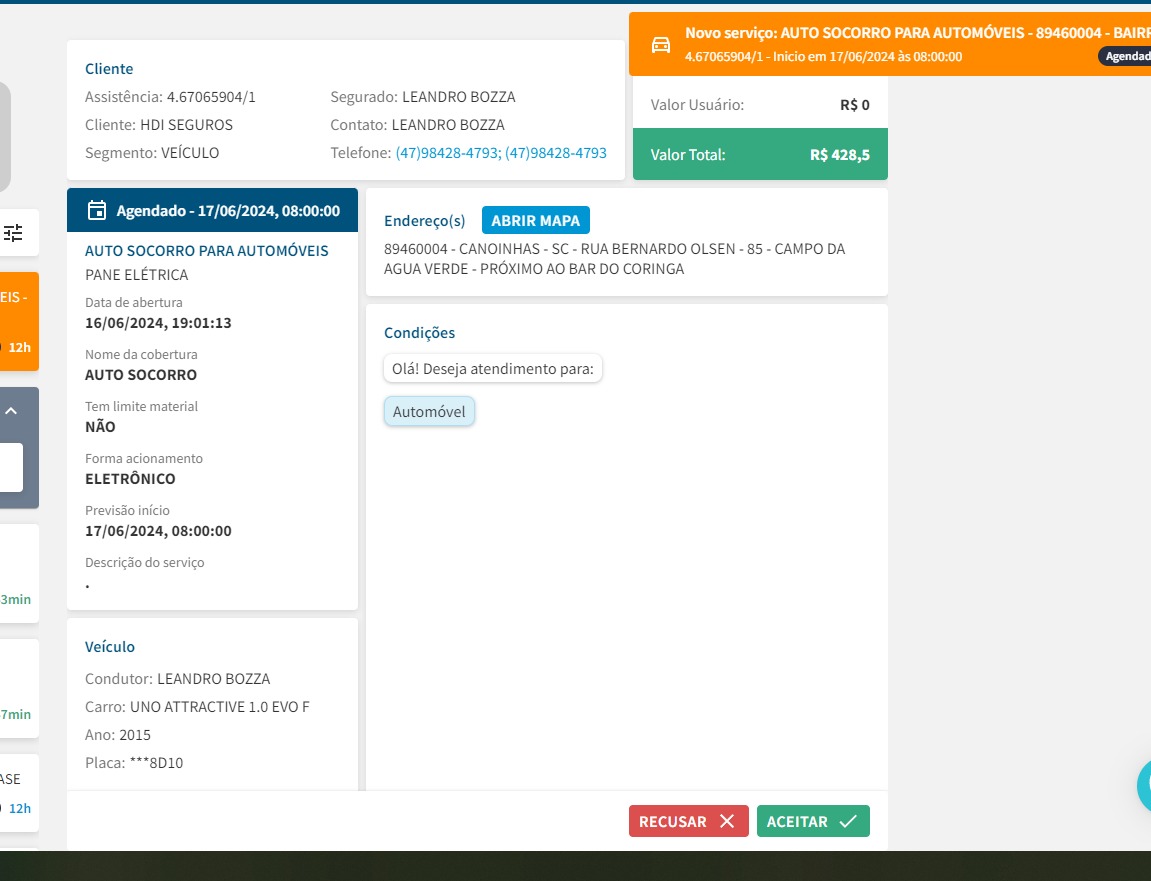Screen dimensions: 1151x881
Task: Click the ABRIR MAPA button
Action: (x=536, y=220)
